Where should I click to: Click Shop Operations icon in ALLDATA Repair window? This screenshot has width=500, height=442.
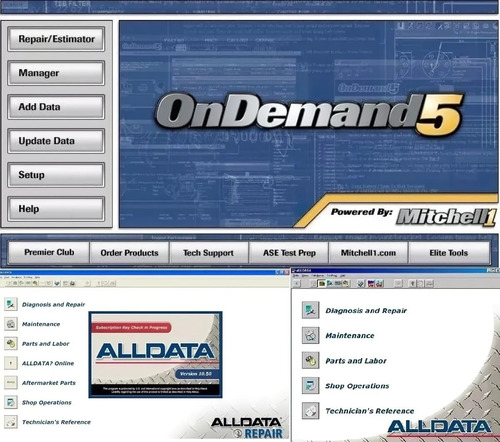coord(11,402)
